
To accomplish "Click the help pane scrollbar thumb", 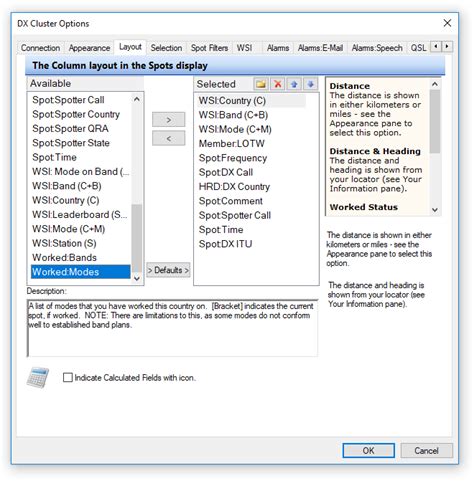I will point(435,121).
